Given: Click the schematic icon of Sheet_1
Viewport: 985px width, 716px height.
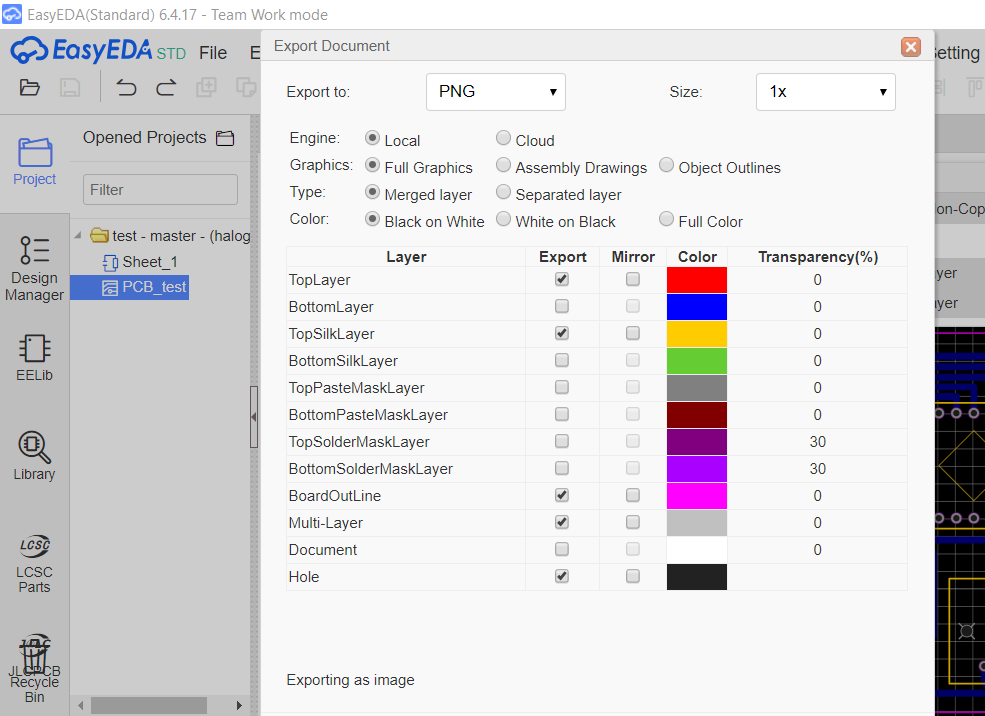Looking at the screenshot, I should pos(110,263).
